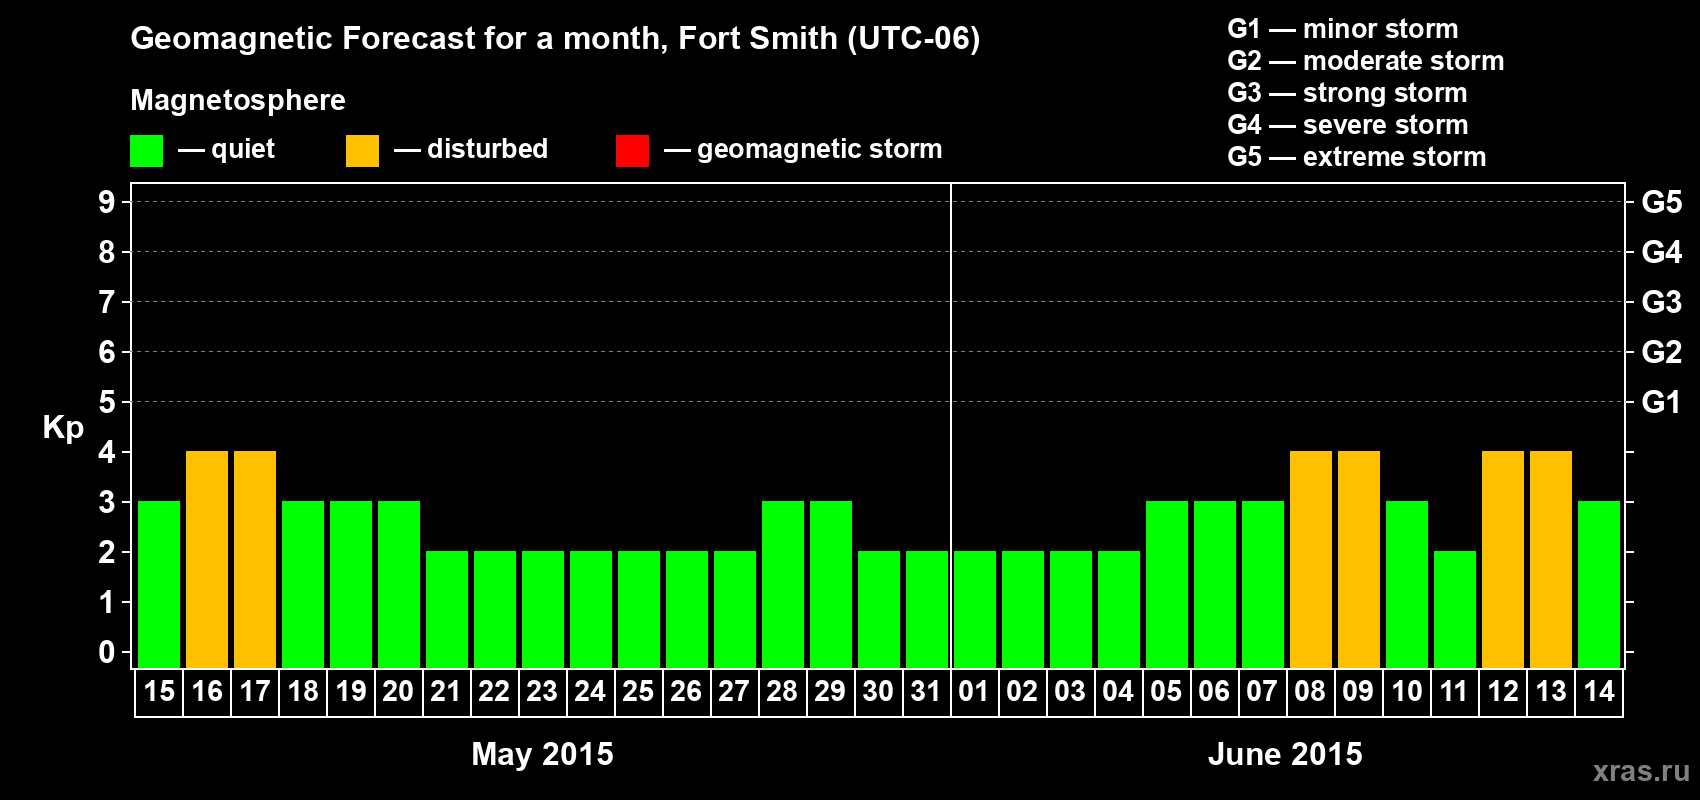Click the green bar for June 11
This screenshot has height=800, width=1700.
[1455, 609]
